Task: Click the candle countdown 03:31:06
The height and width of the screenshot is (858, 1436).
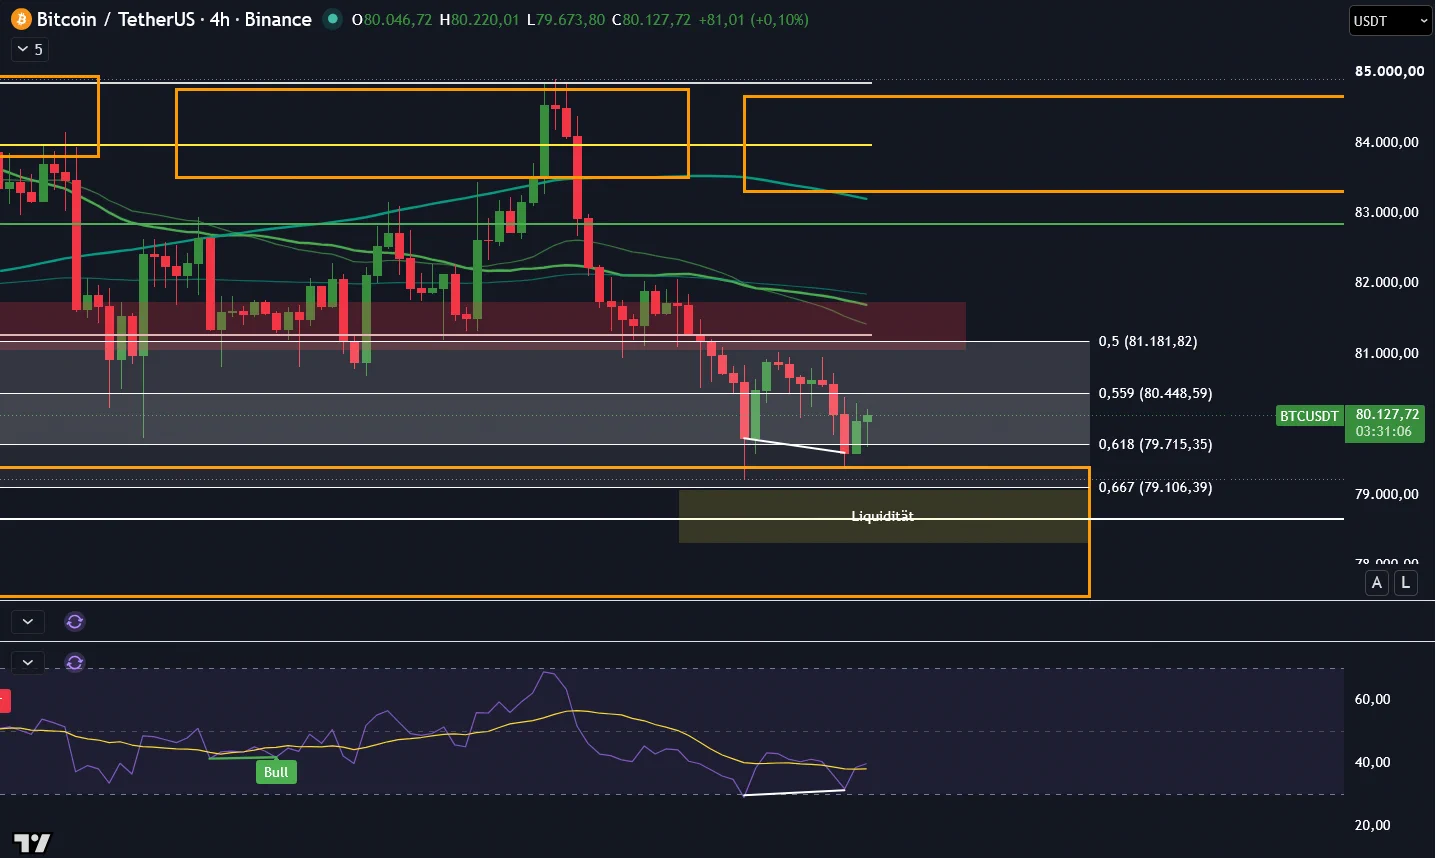Action: point(1384,431)
